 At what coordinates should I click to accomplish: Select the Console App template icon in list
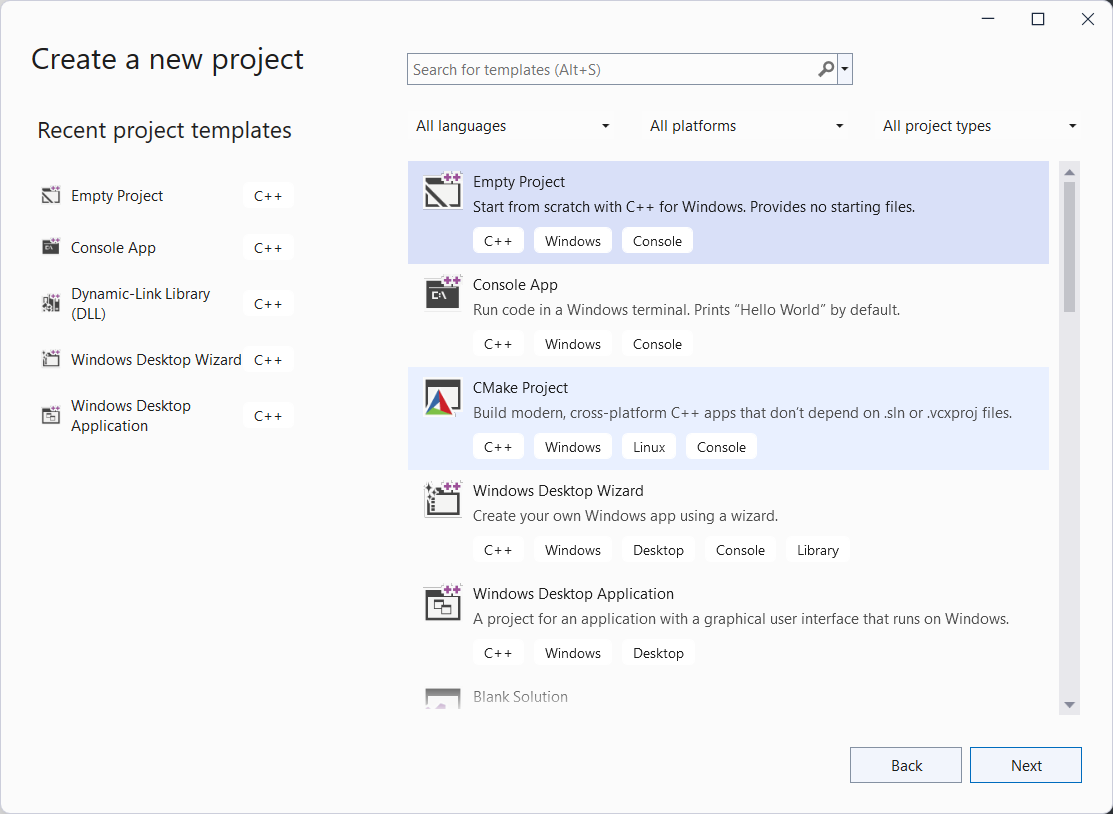point(442,294)
